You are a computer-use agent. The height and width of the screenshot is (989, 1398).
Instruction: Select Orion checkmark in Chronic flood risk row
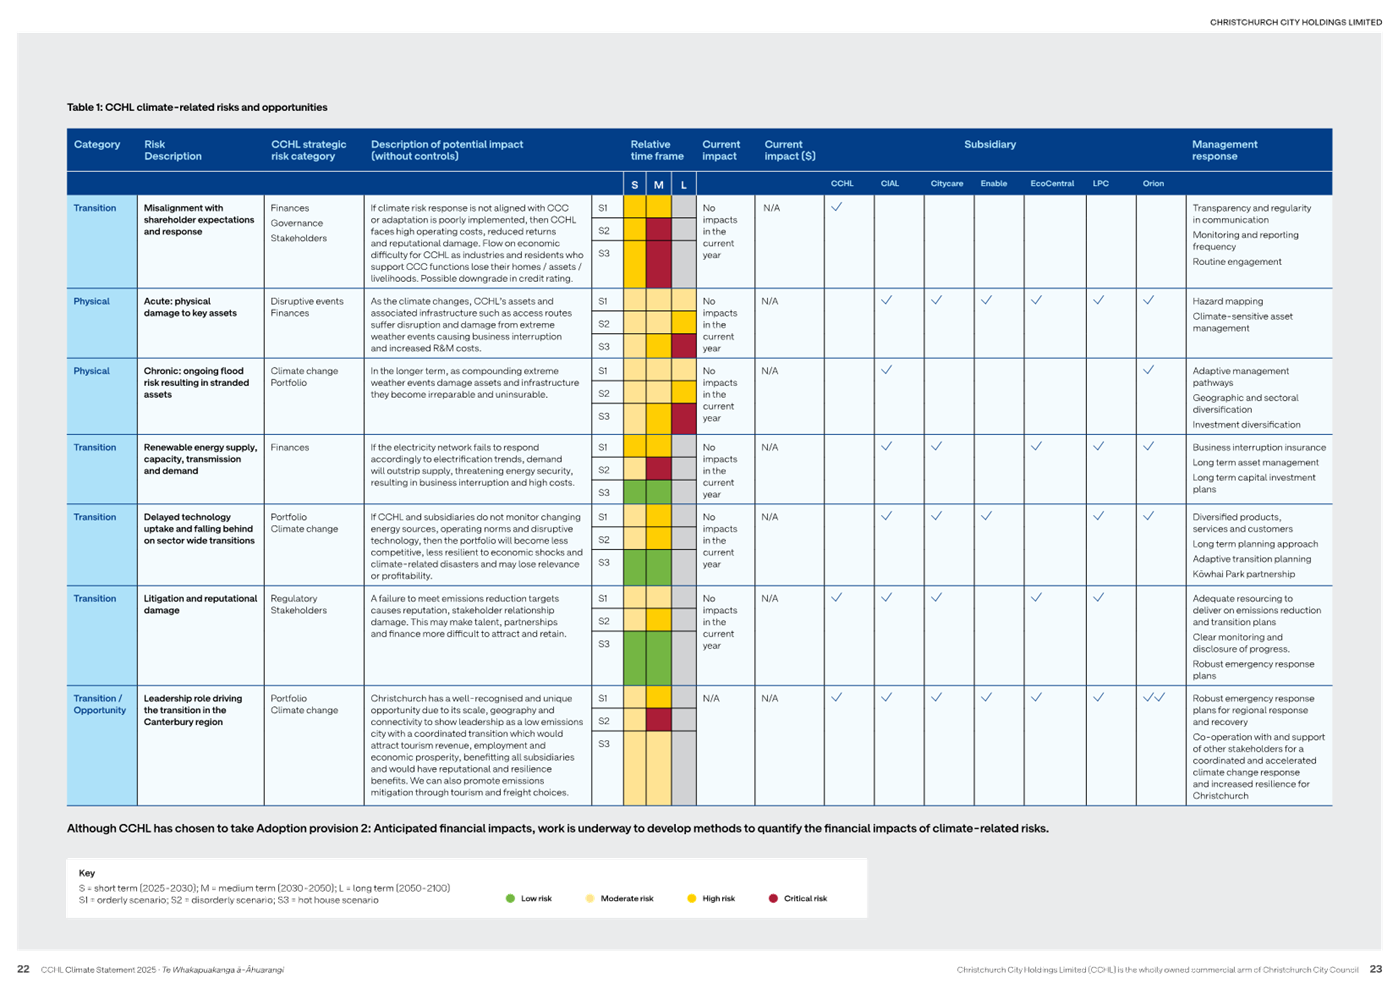[x=1148, y=370]
